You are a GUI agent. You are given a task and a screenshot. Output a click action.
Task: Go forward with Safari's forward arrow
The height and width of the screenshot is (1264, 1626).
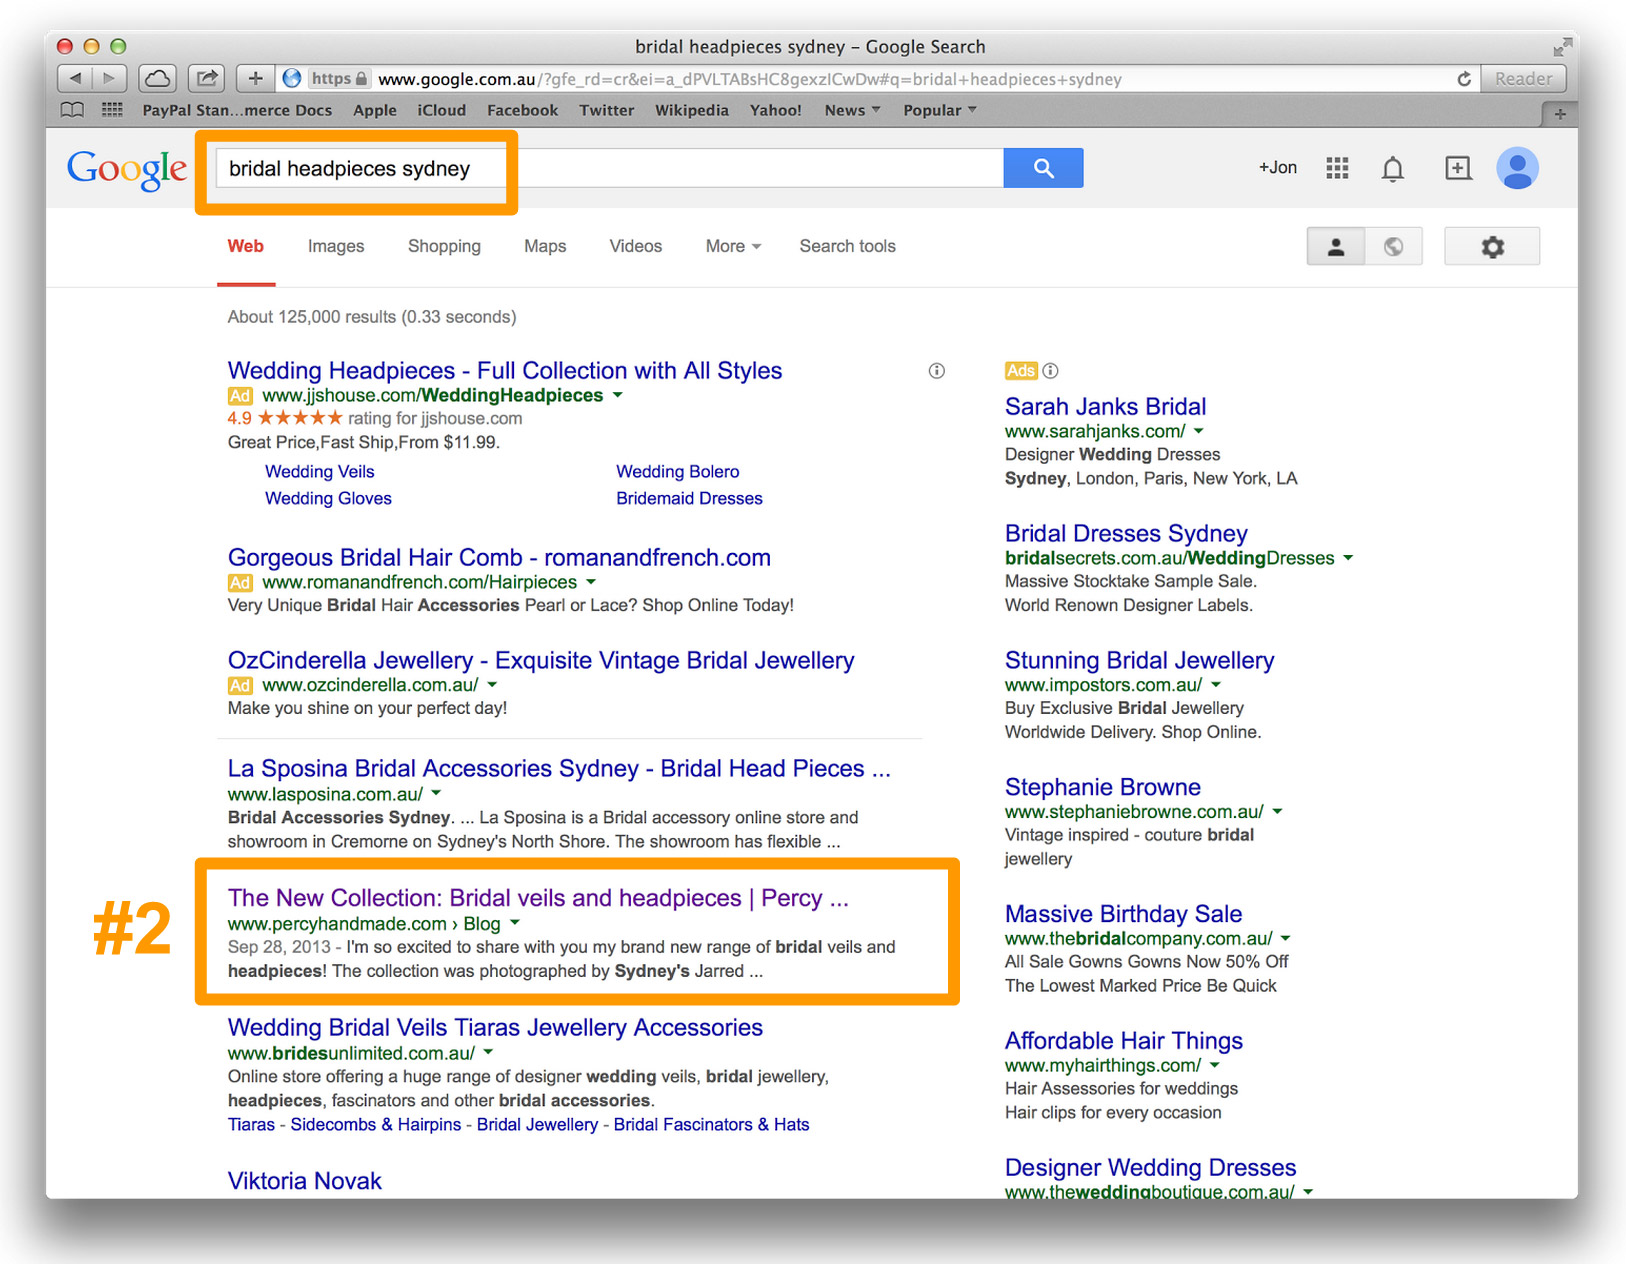(x=109, y=78)
